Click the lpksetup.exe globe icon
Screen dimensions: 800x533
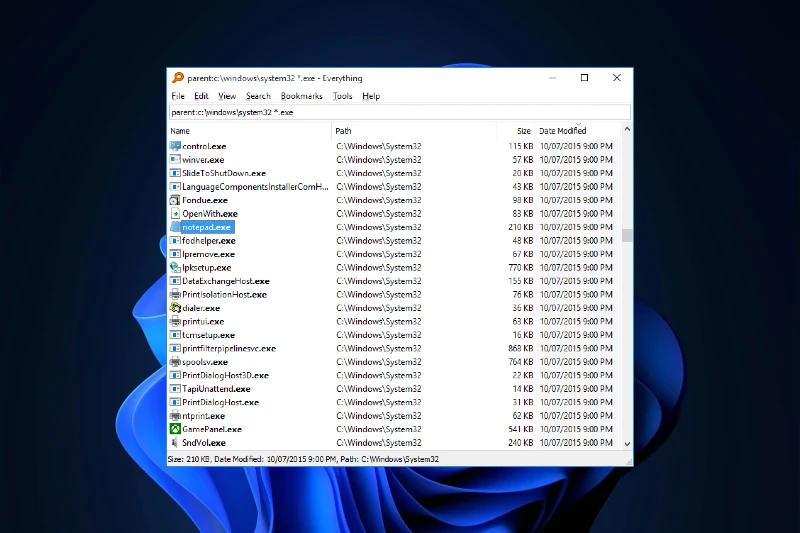[x=175, y=267]
